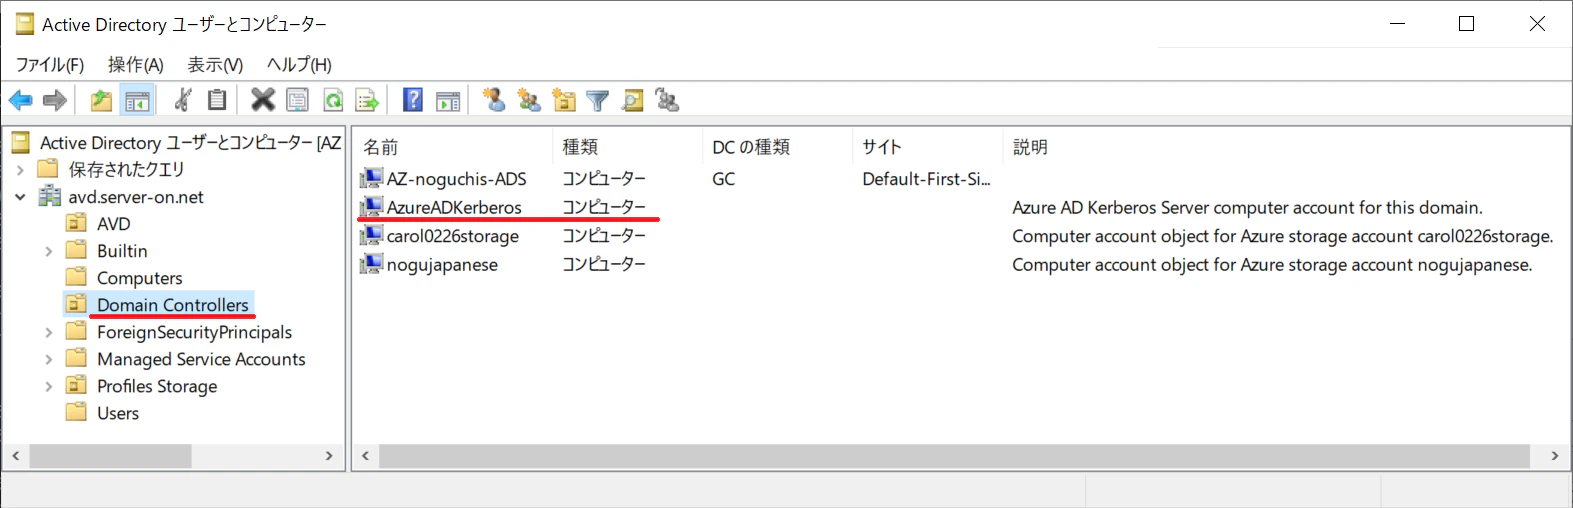The height and width of the screenshot is (508, 1573).
Task: Click the AzureADKerberos name text
Action: click(x=454, y=207)
